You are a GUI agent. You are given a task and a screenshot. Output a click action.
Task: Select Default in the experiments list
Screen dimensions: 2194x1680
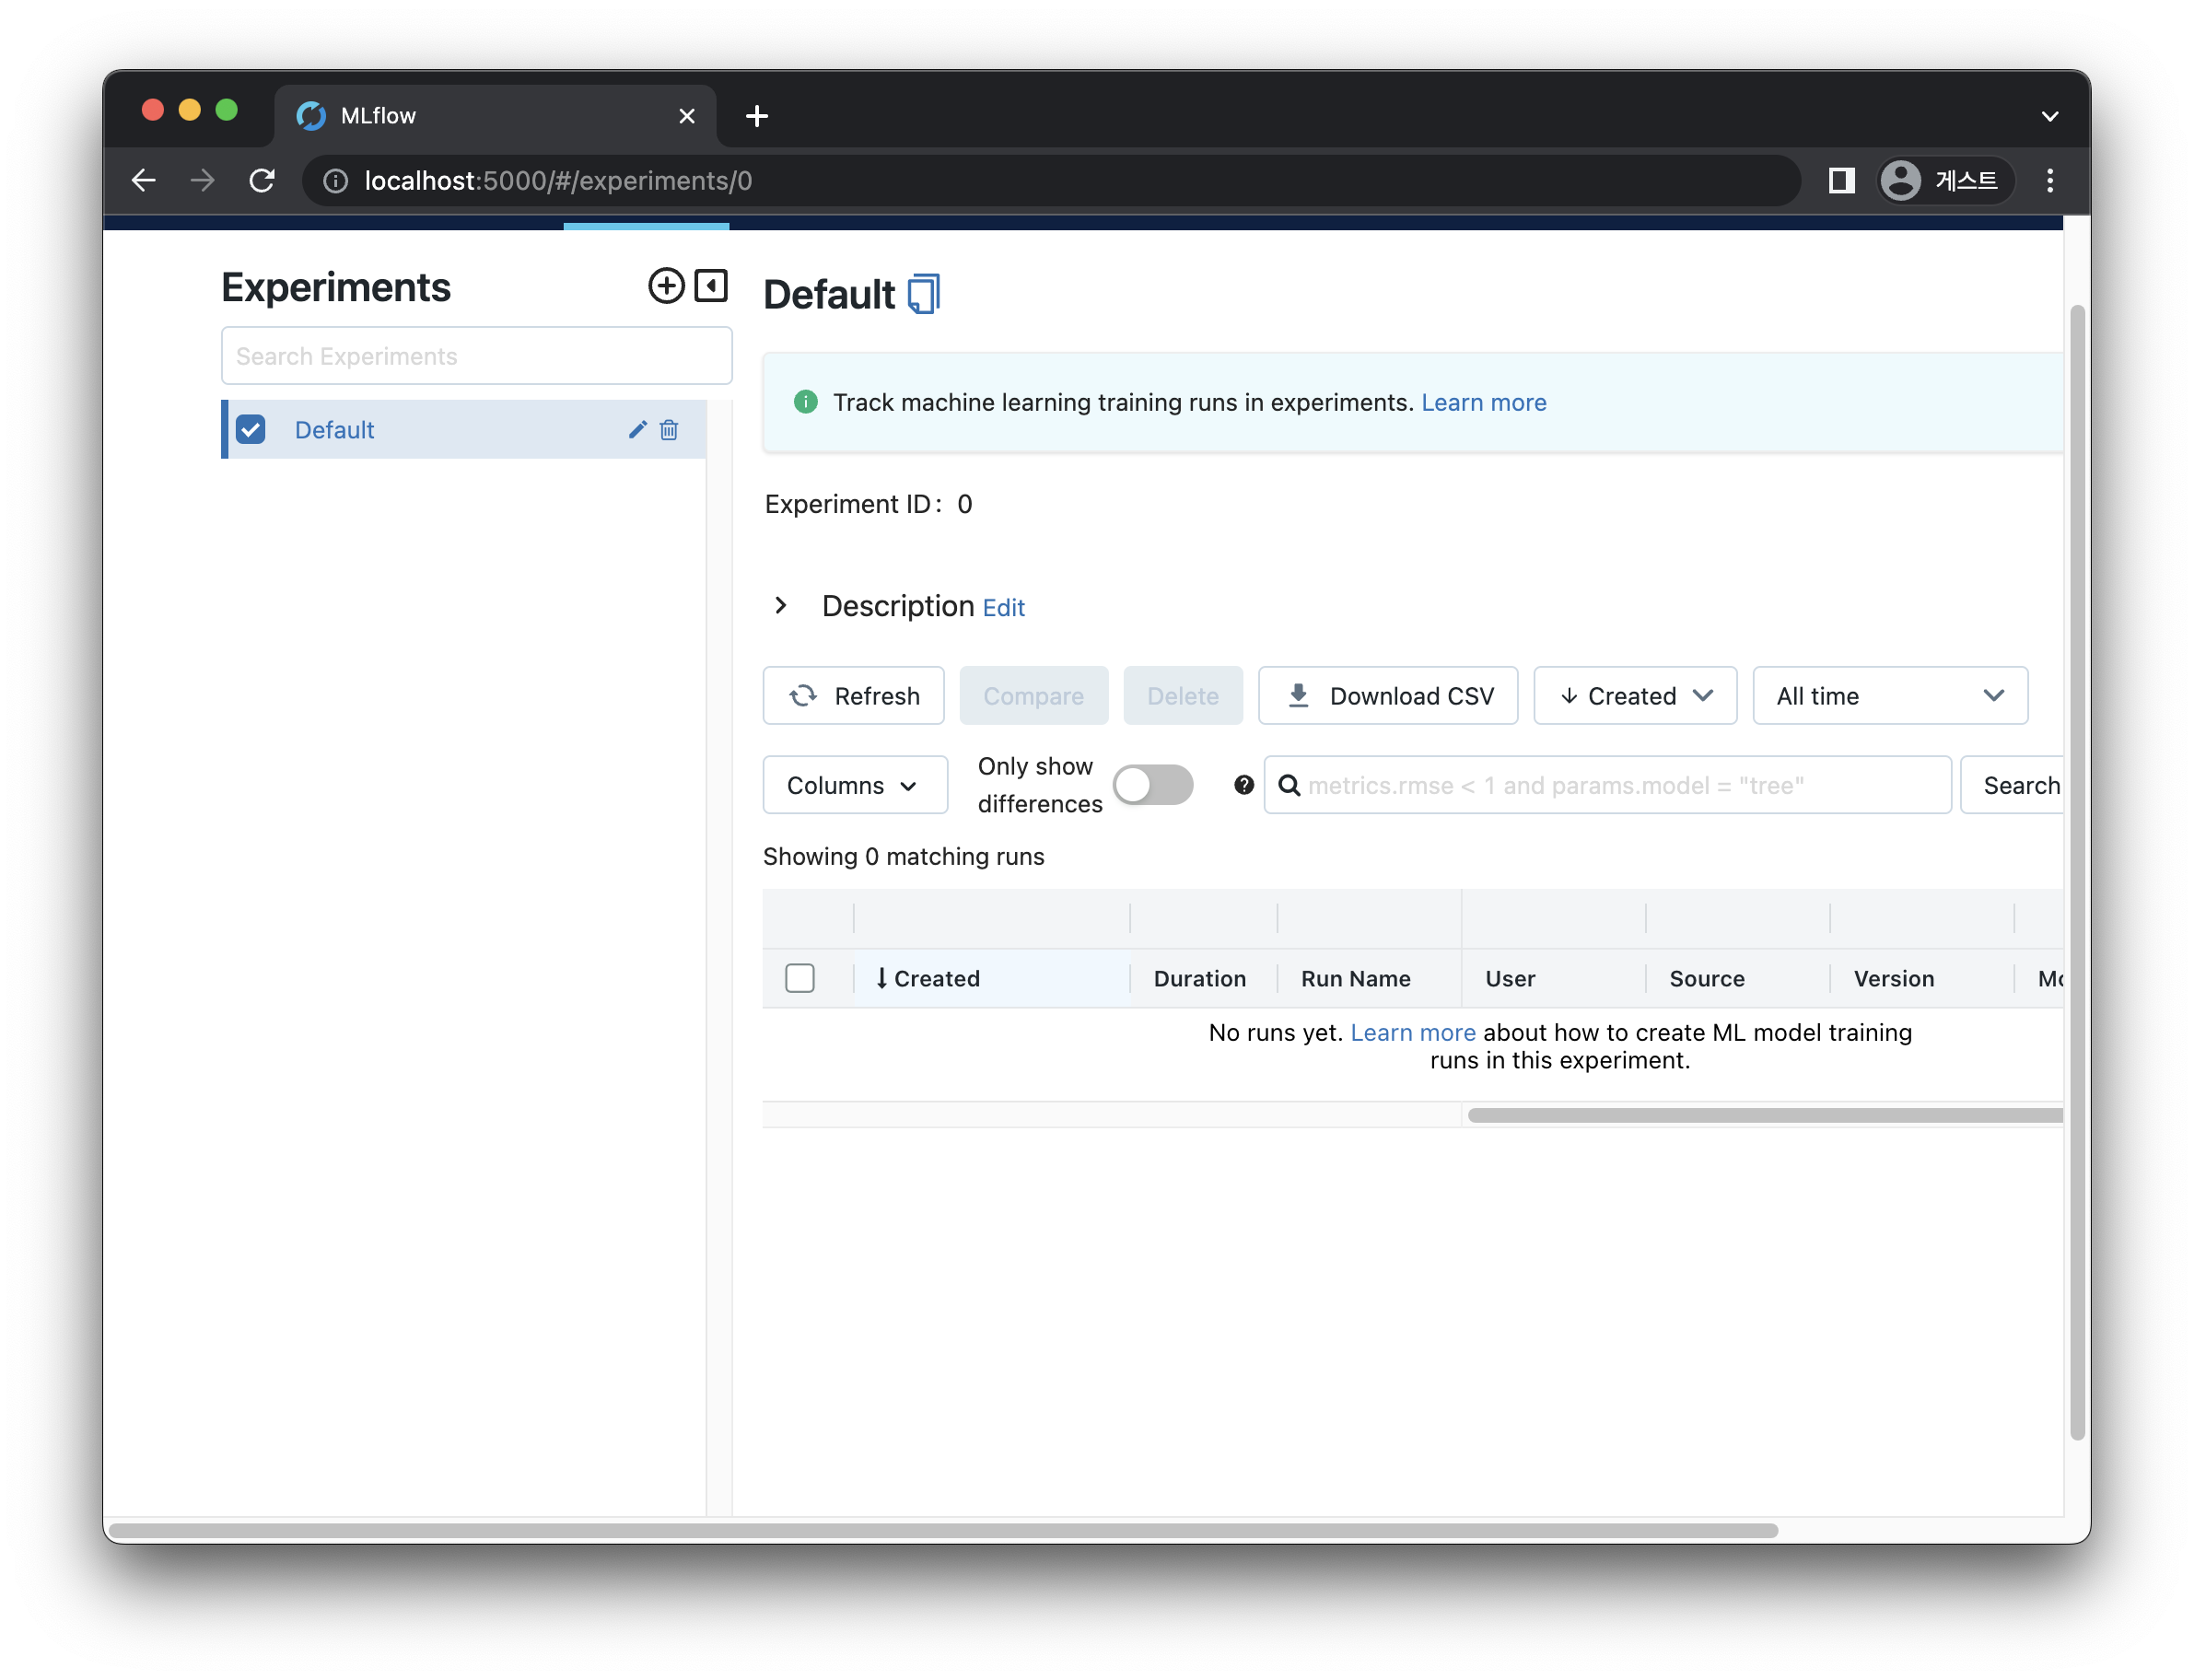point(334,430)
